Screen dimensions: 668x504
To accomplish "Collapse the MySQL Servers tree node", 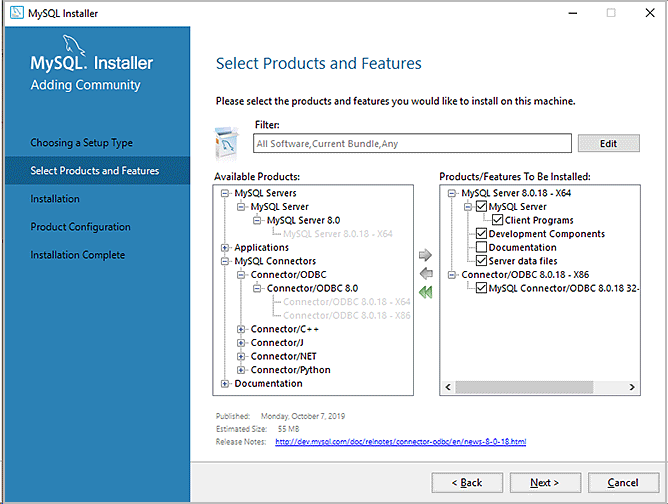I will 225,193.
